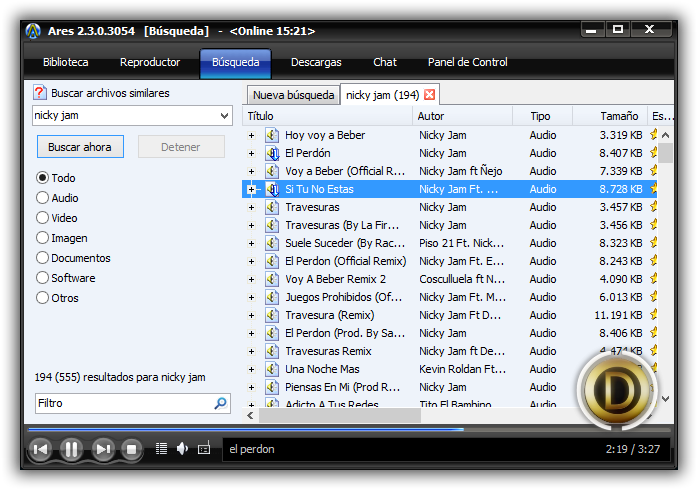Click the vertical scrollbar up arrow

point(666,135)
